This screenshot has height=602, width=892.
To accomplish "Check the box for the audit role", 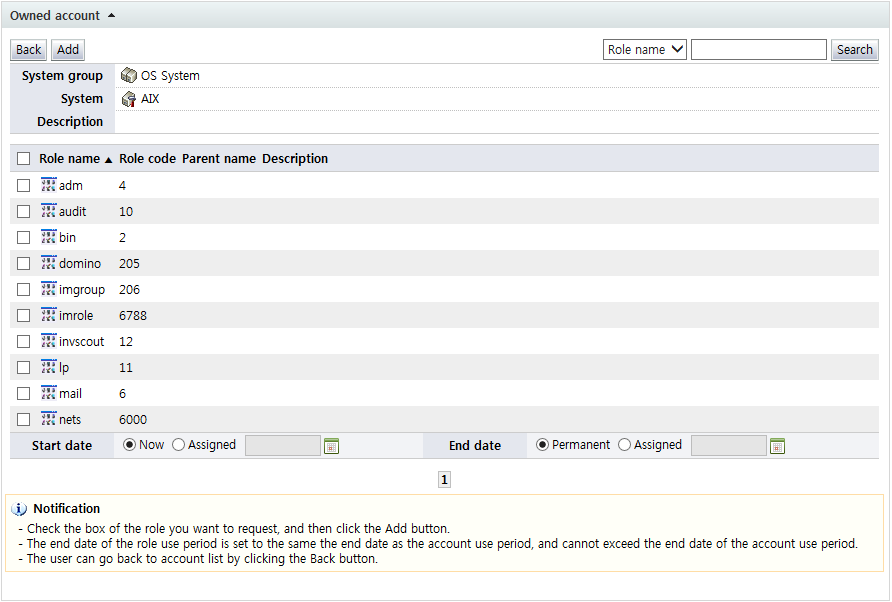I will point(24,212).
